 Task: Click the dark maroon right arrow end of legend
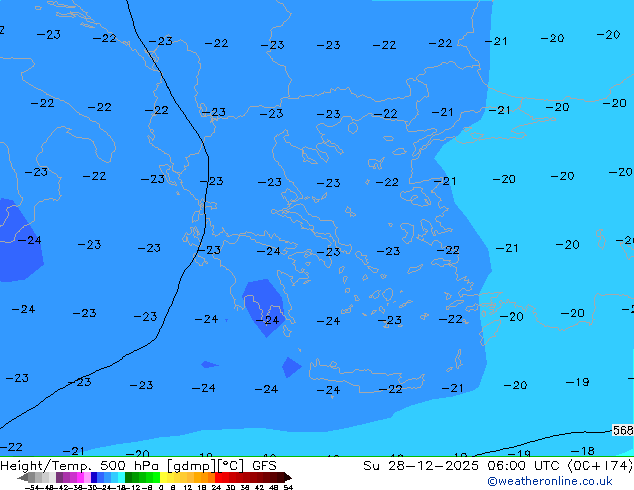(288, 477)
